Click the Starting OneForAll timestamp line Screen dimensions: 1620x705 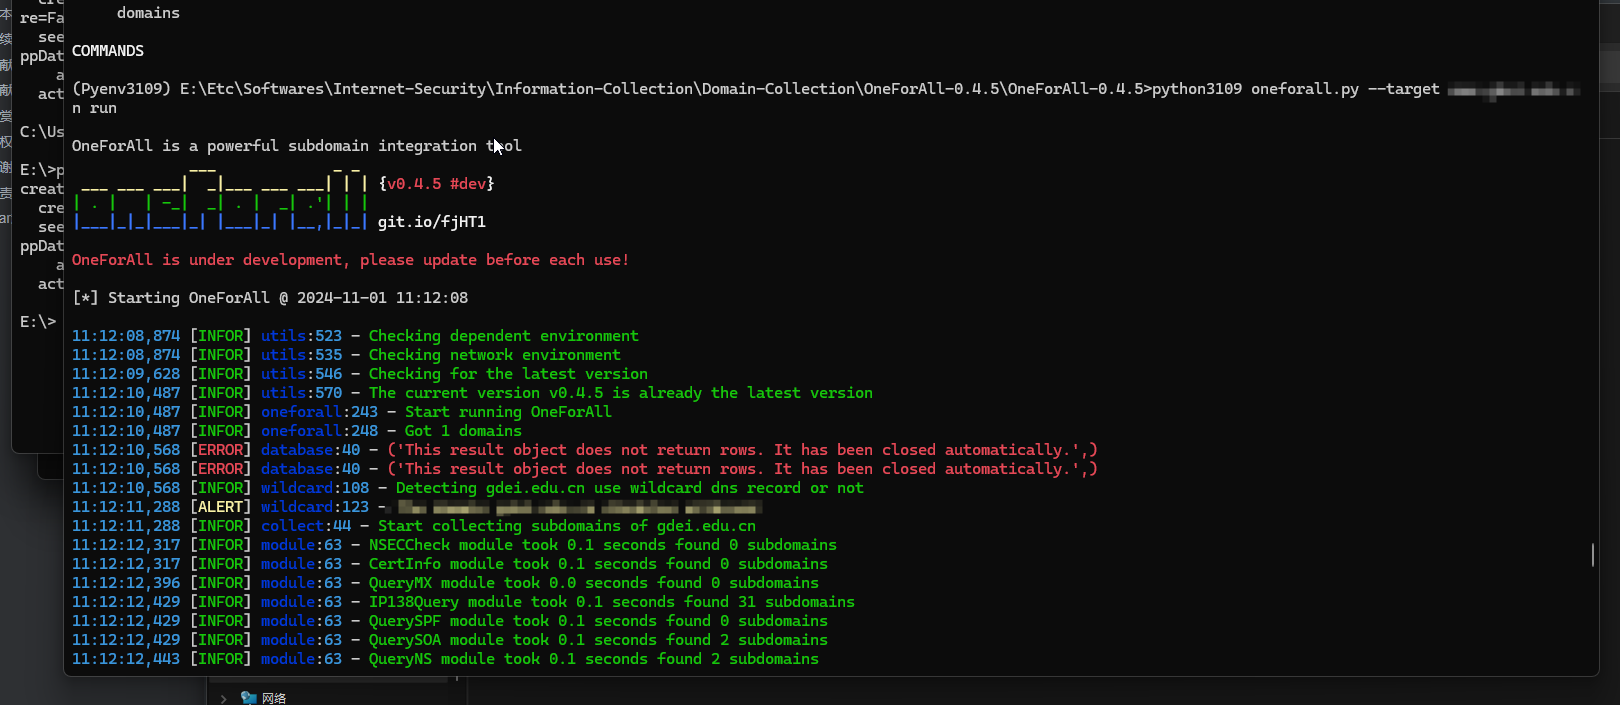270,298
